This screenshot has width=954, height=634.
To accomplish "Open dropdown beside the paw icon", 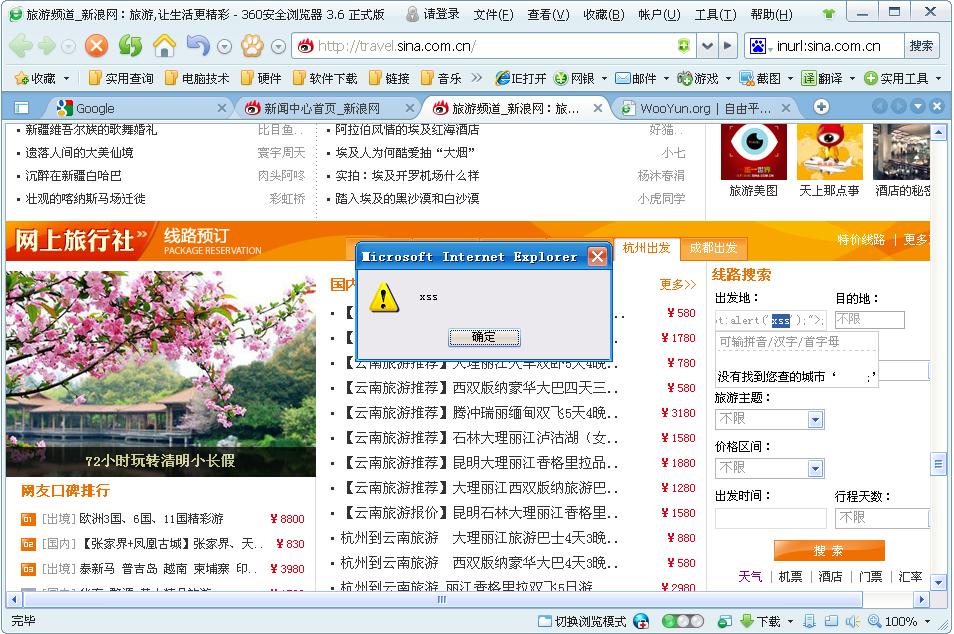I will coord(278,46).
